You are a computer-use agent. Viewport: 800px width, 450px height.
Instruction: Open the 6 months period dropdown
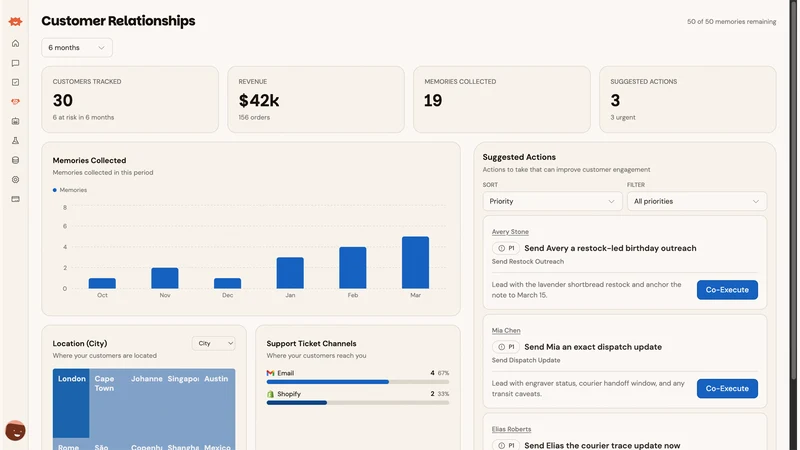coord(77,47)
